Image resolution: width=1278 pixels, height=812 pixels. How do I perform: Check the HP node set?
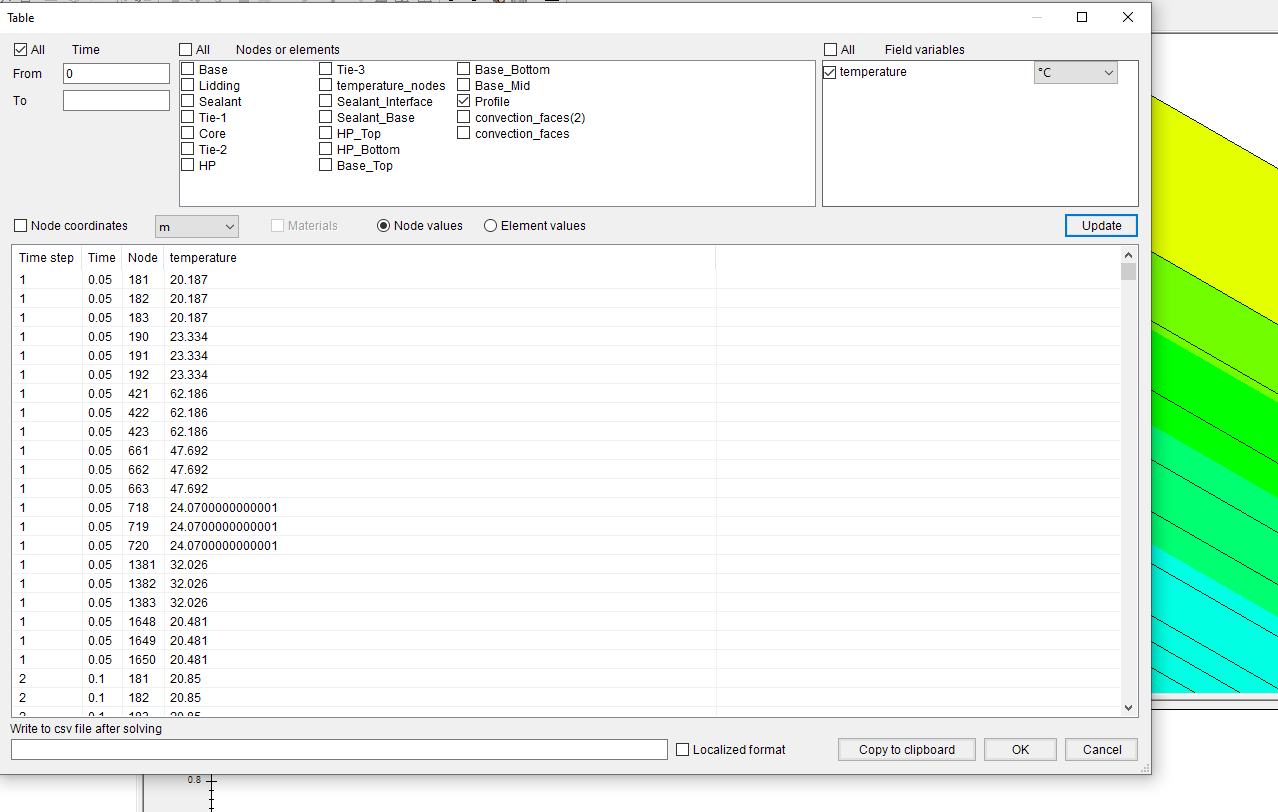pyautogui.click(x=188, y=165)
